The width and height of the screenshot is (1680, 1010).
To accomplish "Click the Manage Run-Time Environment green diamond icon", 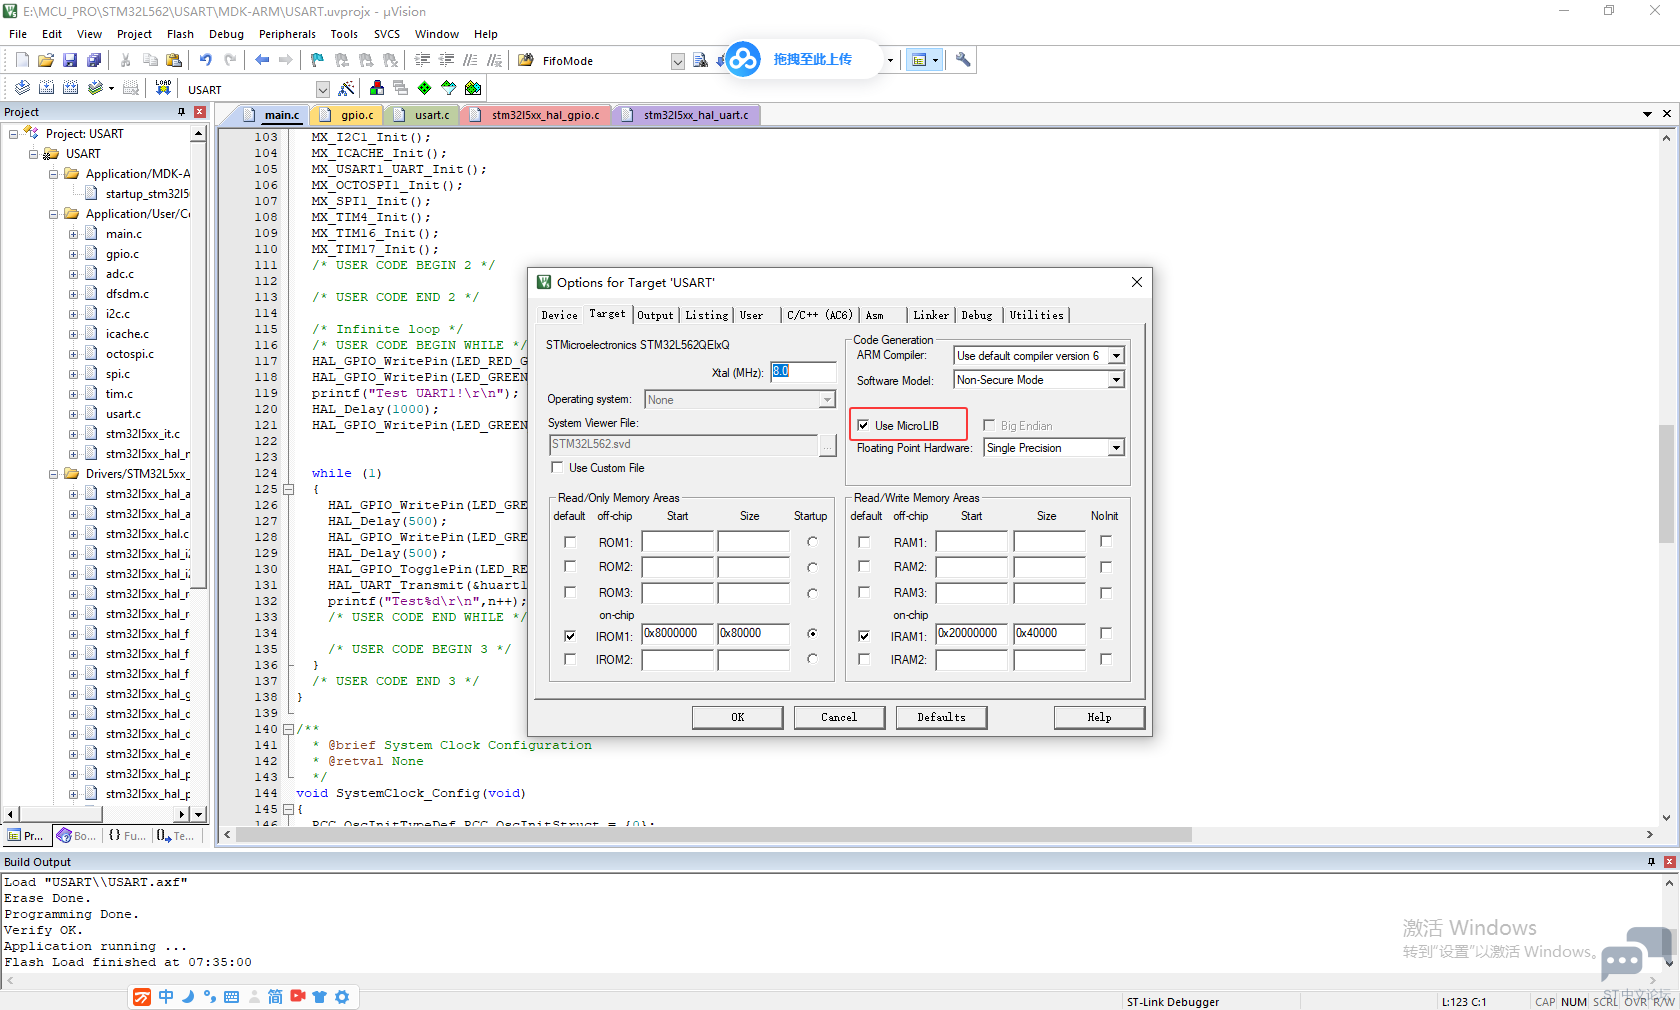I will click(425, 88).
